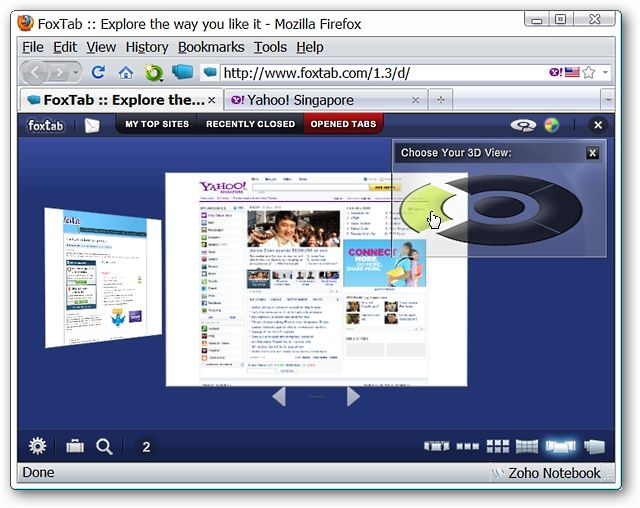Open the navigation history dropdown arrow
The width and height of the screenshot is (640, 508).
coord(76,73)
